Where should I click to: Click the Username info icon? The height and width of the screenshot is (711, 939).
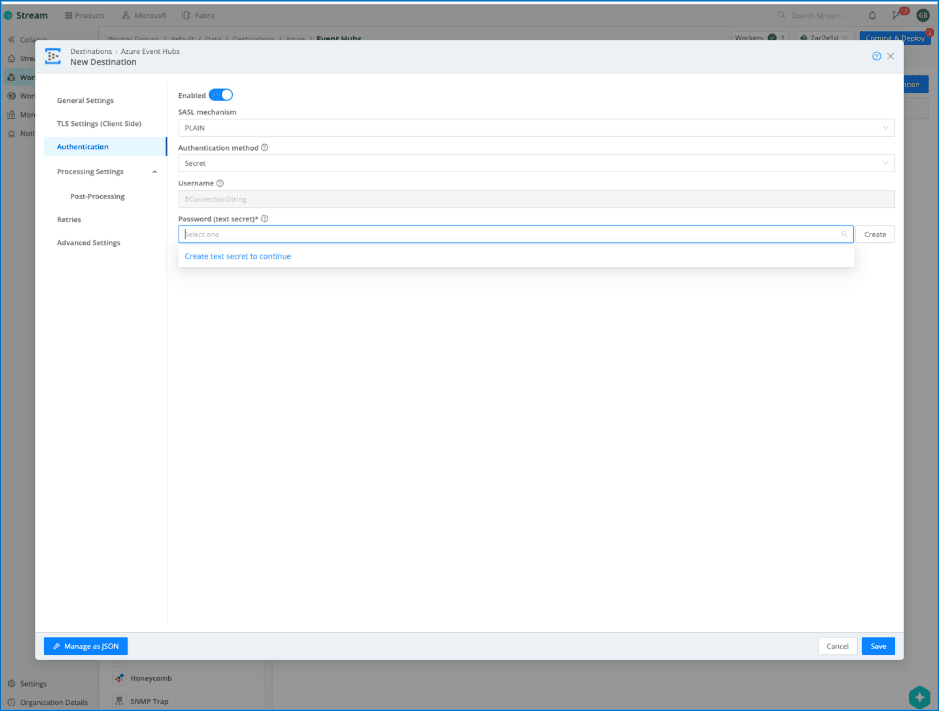click(220, 183)
